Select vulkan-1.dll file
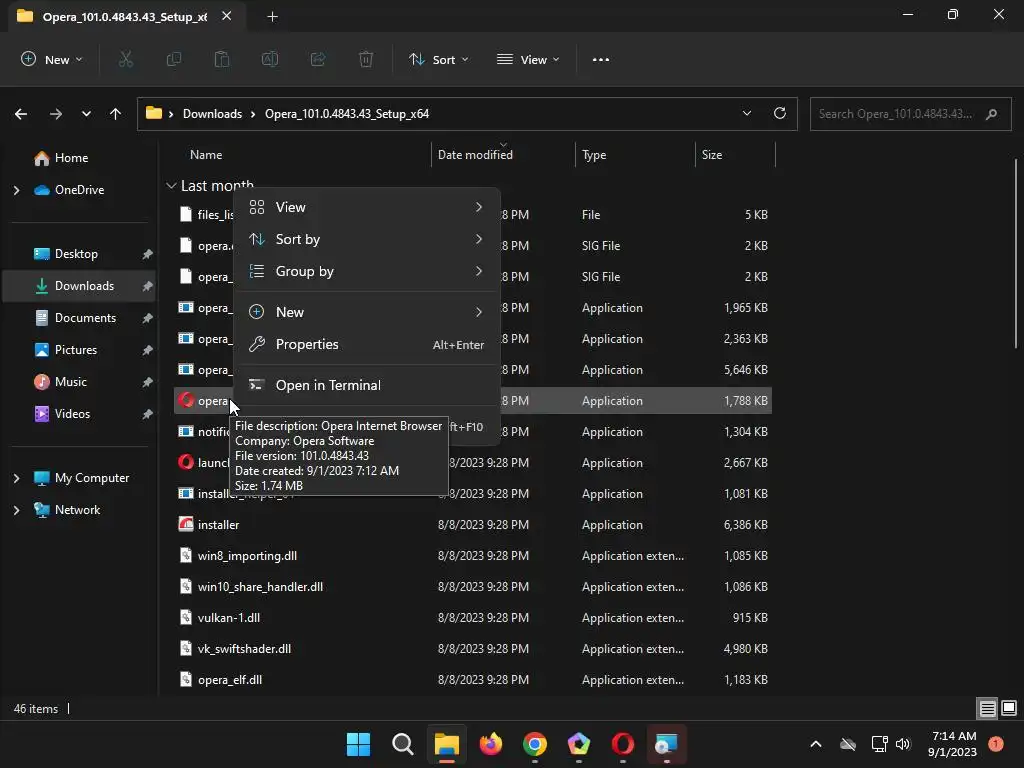Image resolution: width=1024 pixels, height=768 pixels. click(x=473, y=618)
